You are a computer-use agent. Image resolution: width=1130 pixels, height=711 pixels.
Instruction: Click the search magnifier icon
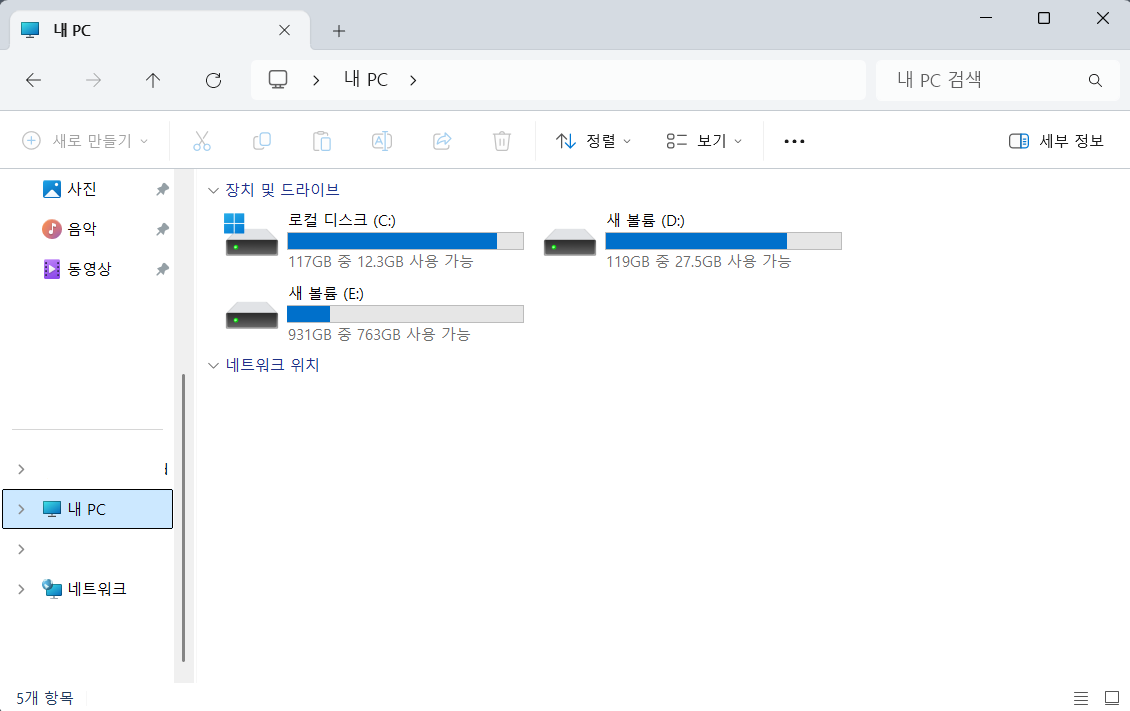pos(1095,80)
